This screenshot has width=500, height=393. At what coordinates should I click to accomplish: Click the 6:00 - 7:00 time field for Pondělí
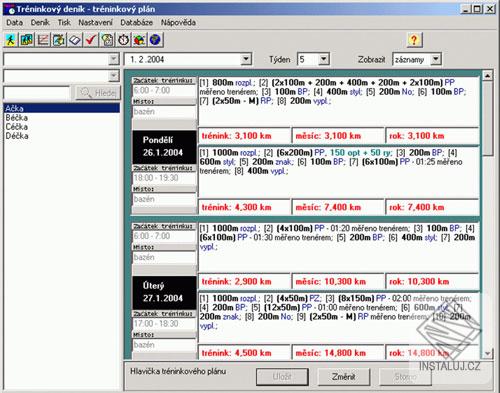click(x=164, y=90)
